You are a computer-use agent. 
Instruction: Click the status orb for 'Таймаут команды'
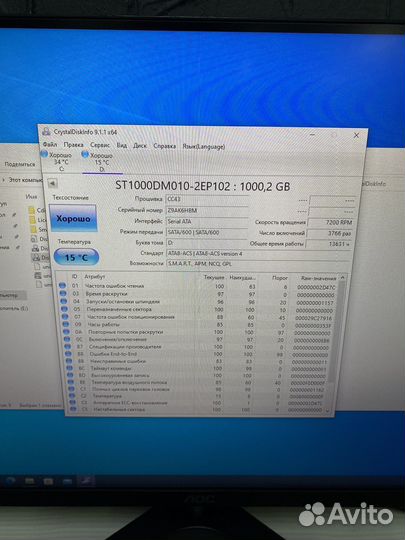[70, 368]
